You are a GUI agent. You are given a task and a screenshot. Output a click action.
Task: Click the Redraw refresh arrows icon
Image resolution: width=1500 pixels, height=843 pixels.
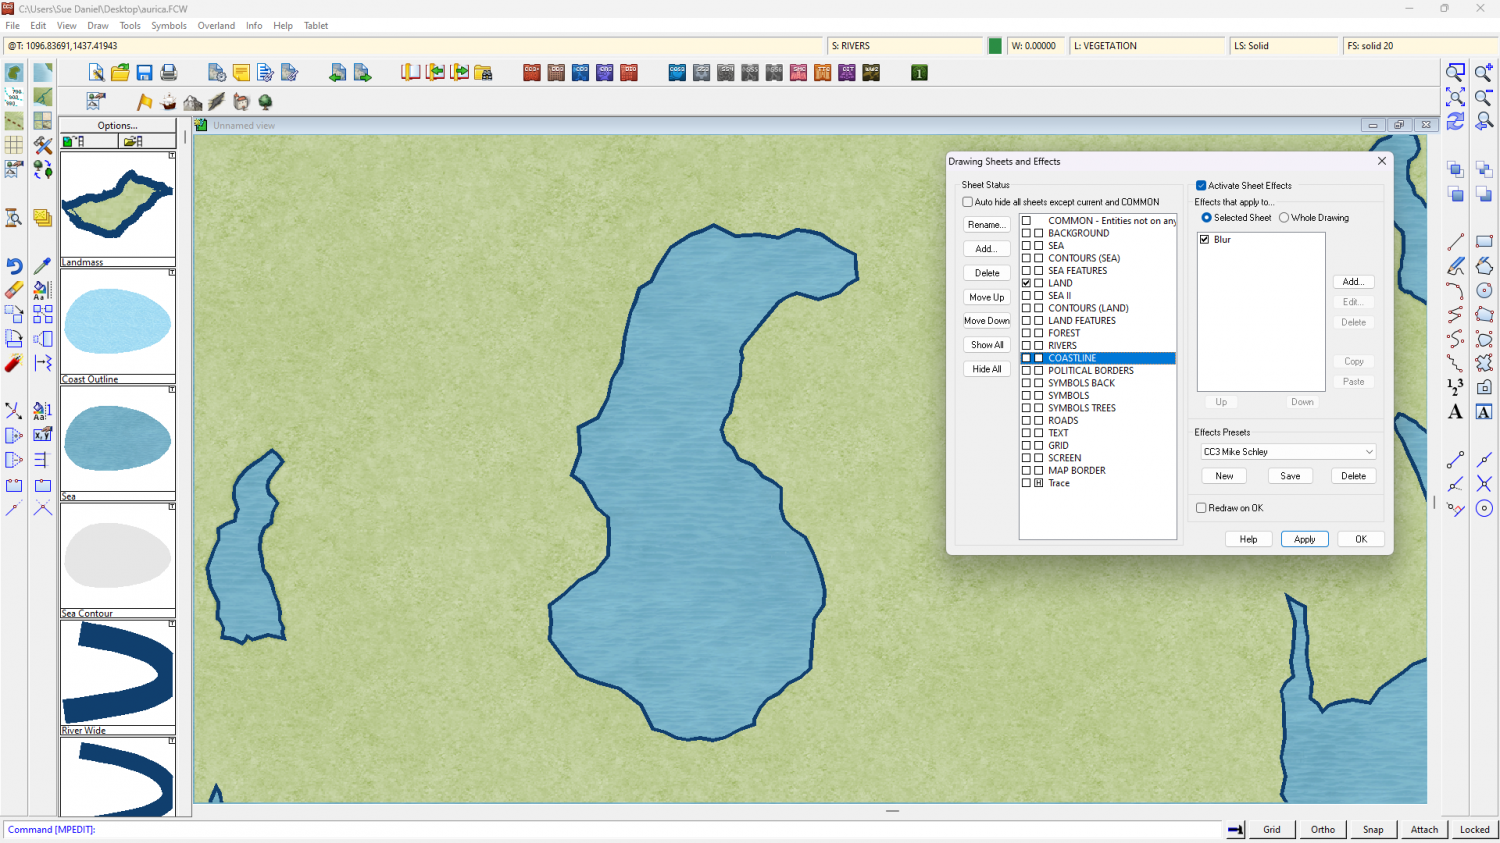[1456, 121]
